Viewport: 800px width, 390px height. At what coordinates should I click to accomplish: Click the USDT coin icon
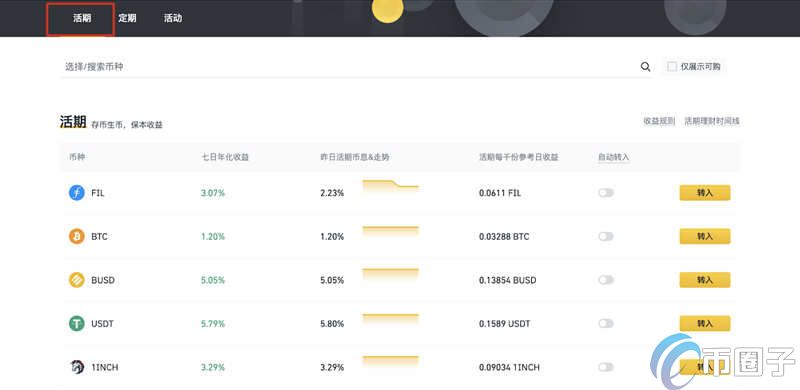click(77, 324)
